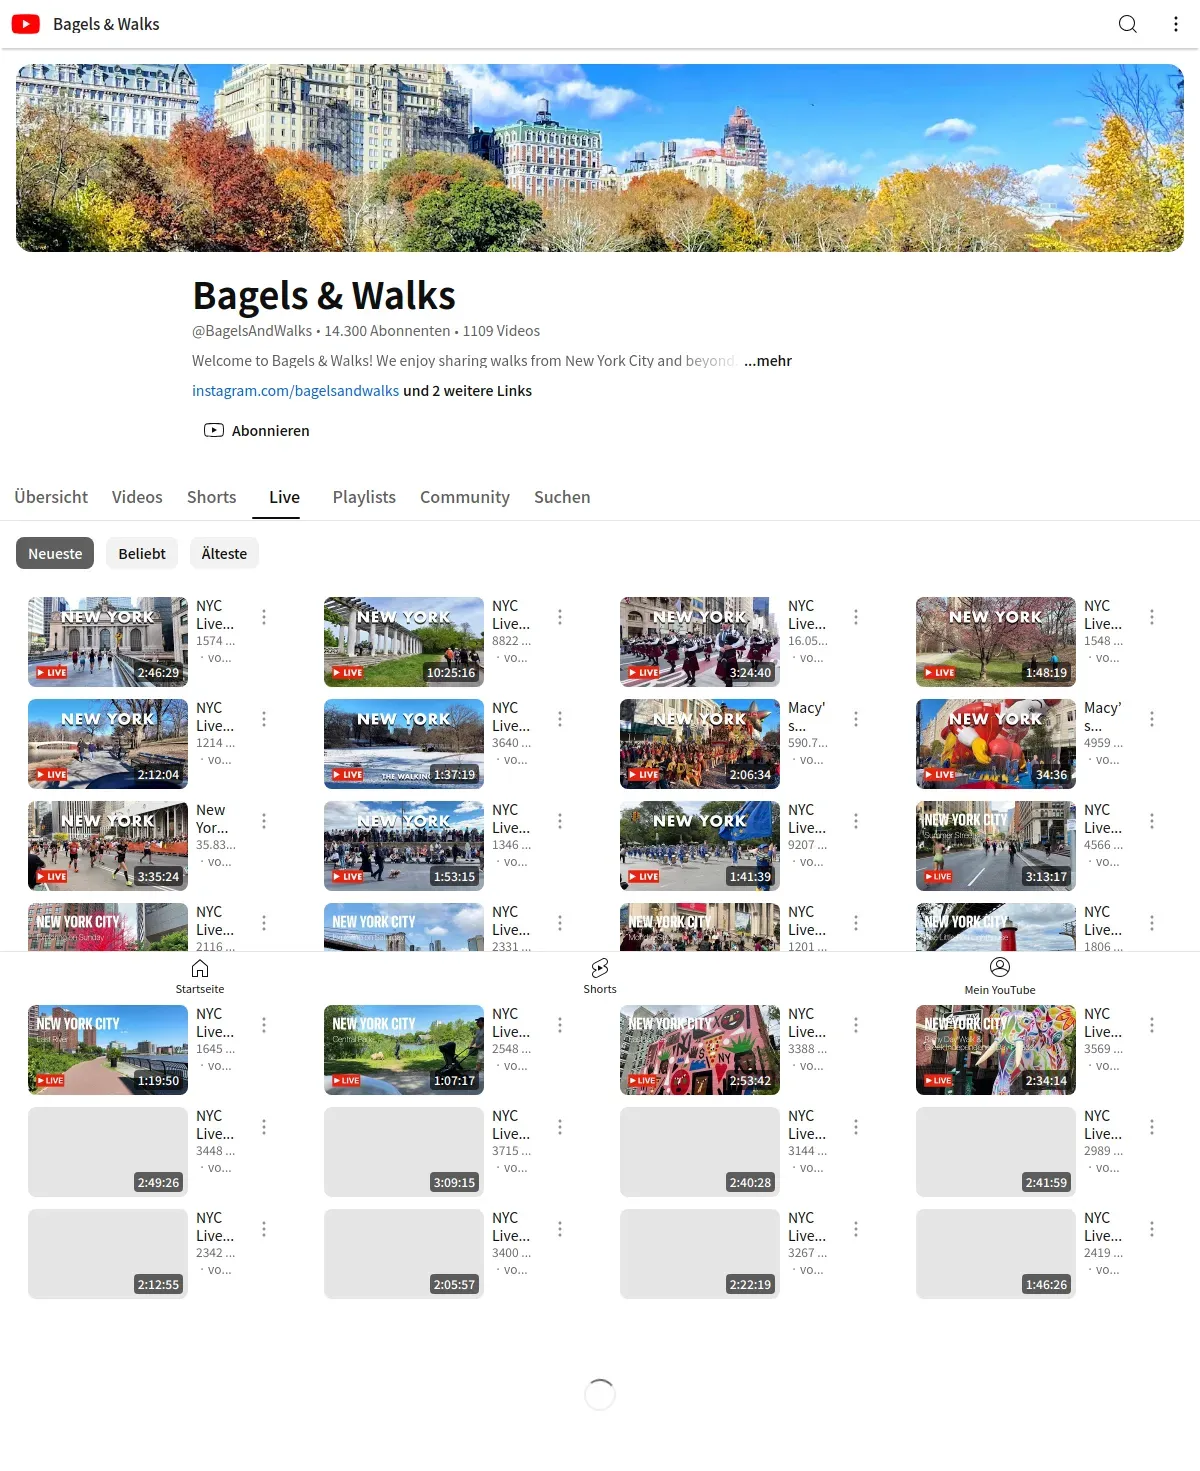Open the placeholder thumbnail showing 2:40:28
Screen dimensions: 1200x1471
click(x=700, y=1152)
